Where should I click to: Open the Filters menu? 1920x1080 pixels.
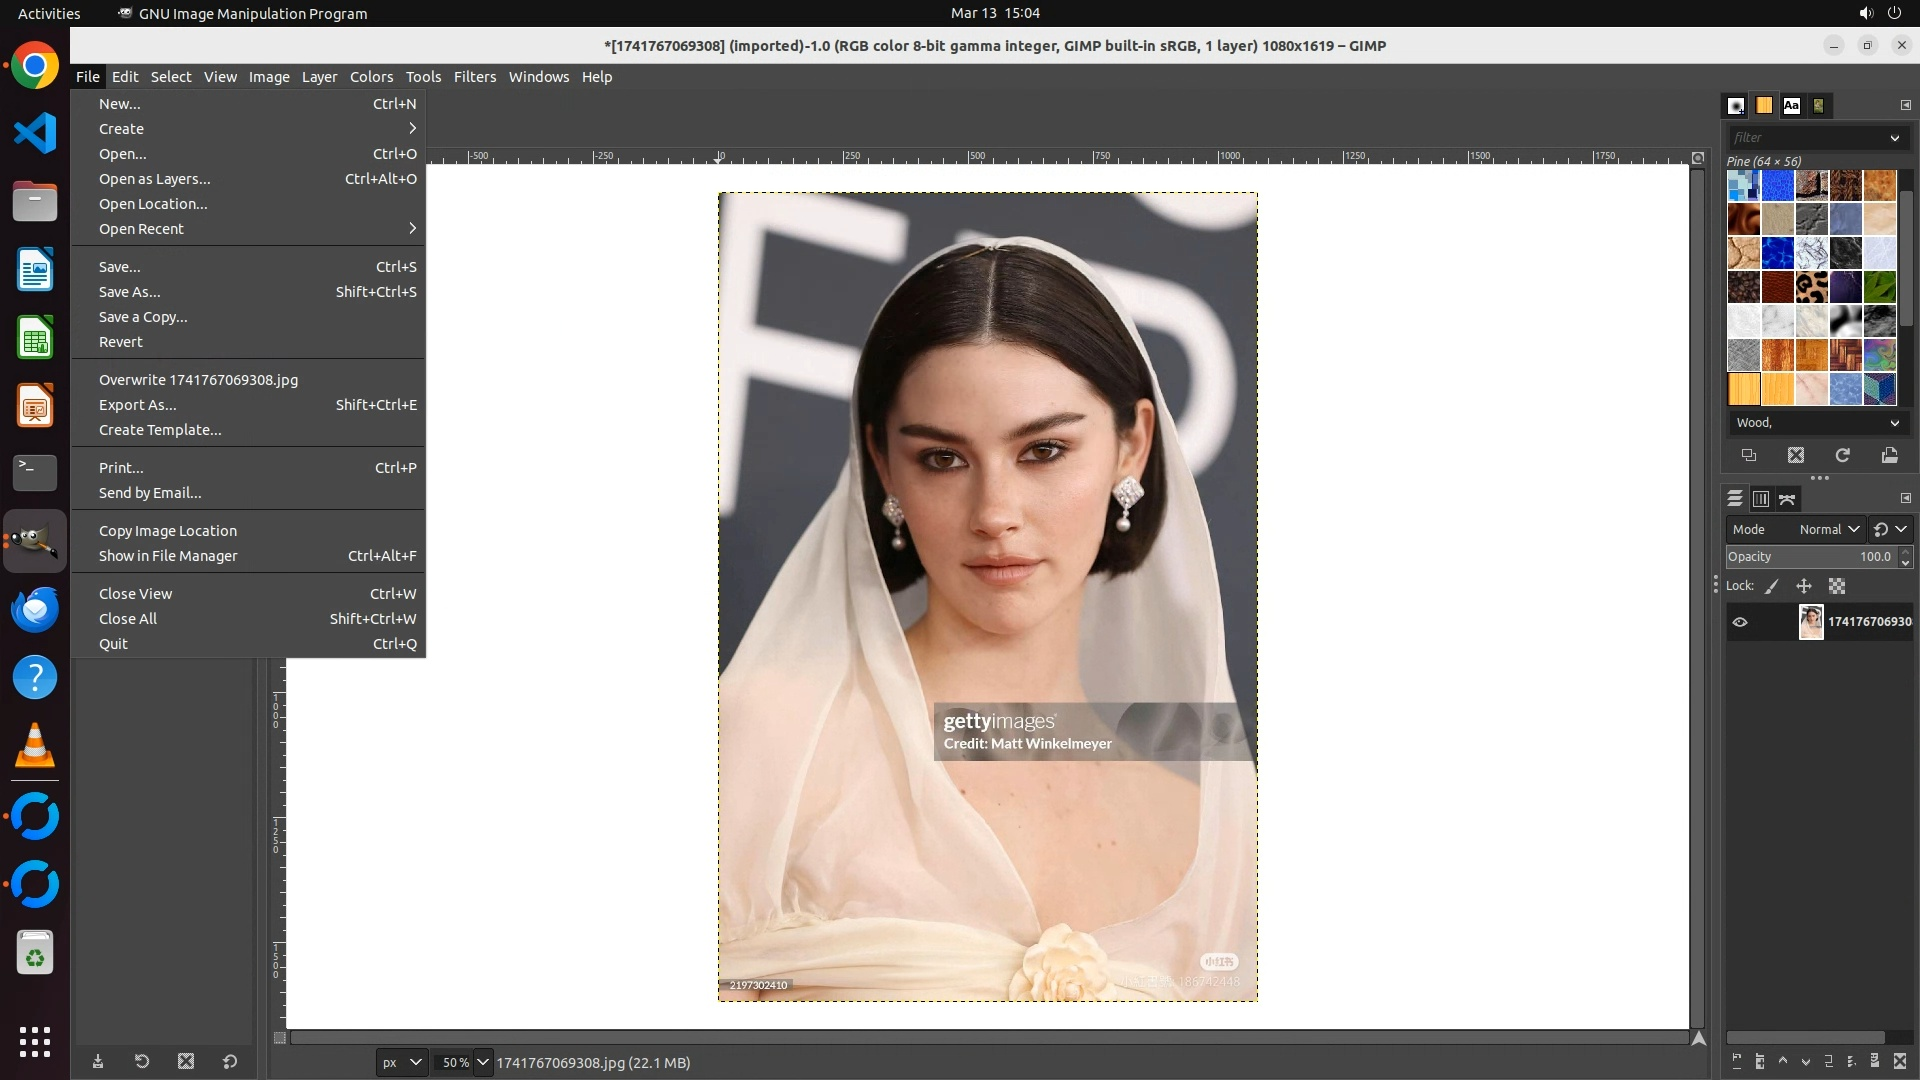(x=474, y=77)
